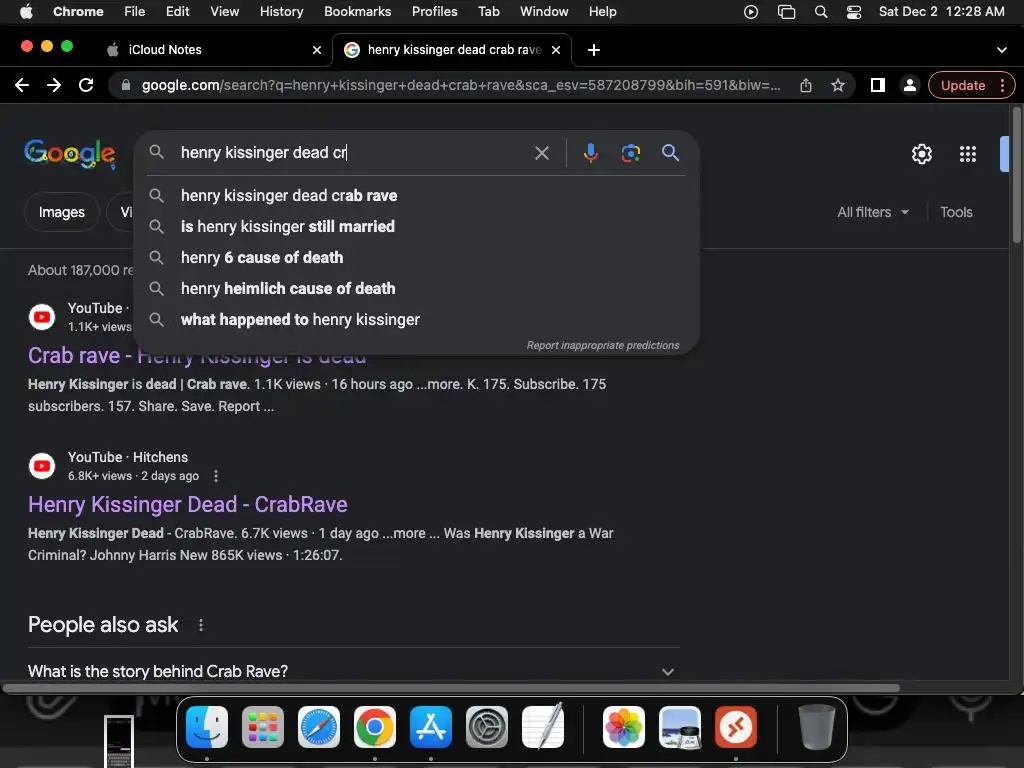Open Chrome's three-dot menu next to Update
This screenshot has width=1024, height=768.
coord(1002,85)
